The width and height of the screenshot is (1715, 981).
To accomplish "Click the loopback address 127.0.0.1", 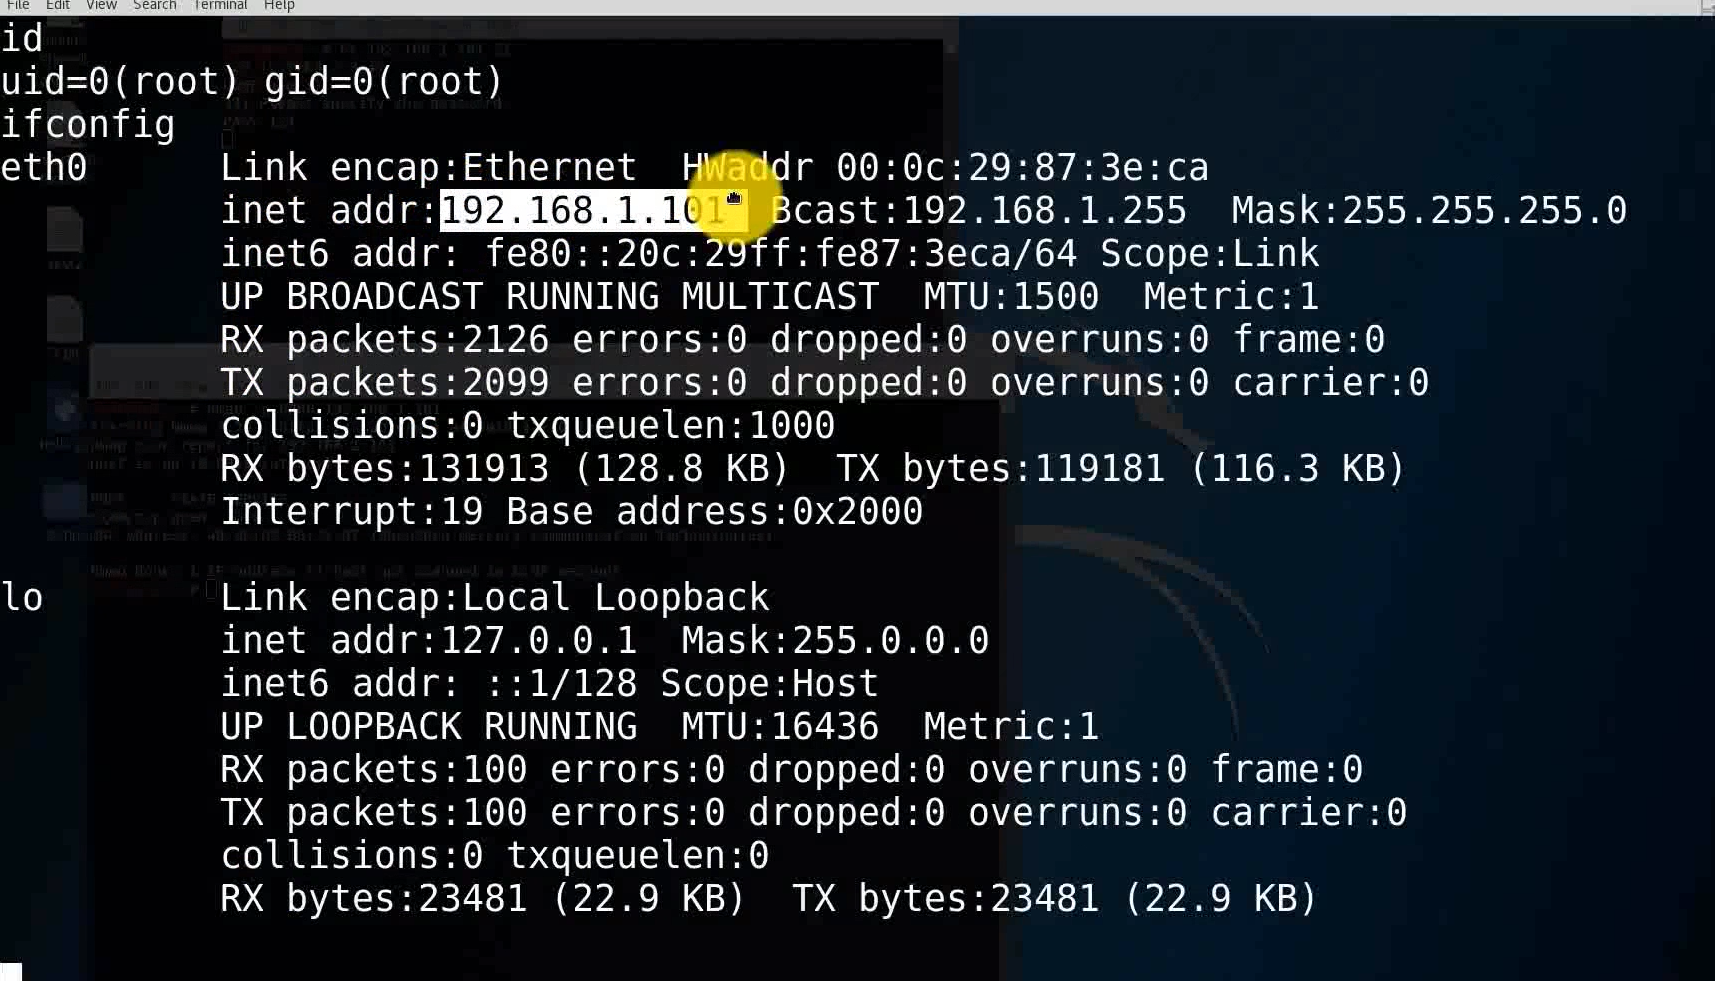I will tap(538, 641).
